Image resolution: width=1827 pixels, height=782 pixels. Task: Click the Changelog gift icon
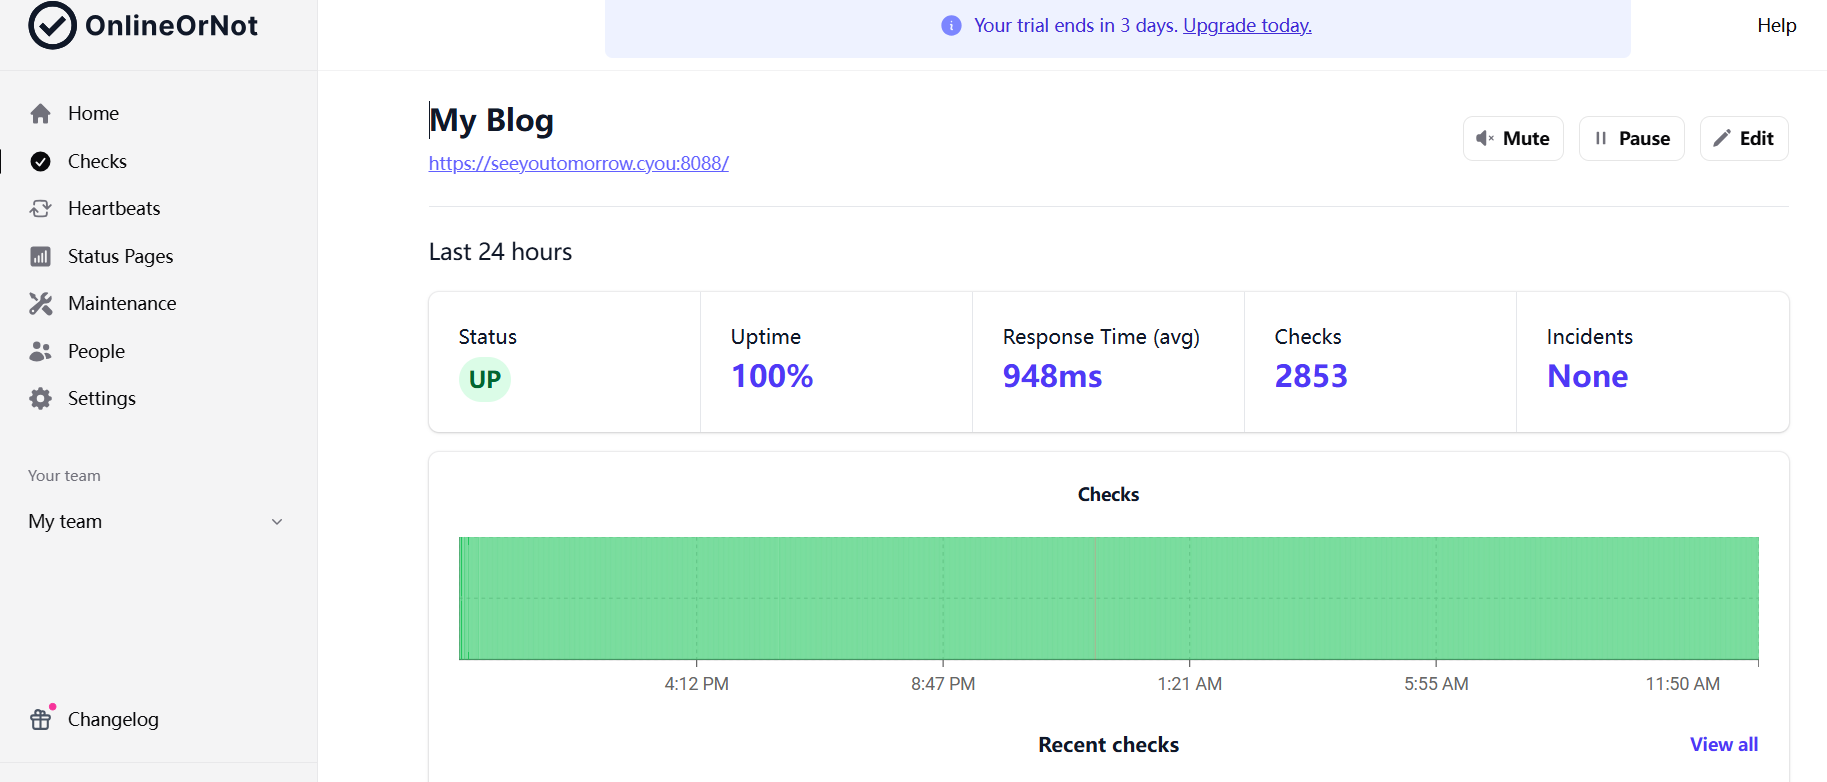(x=40, y=719)
